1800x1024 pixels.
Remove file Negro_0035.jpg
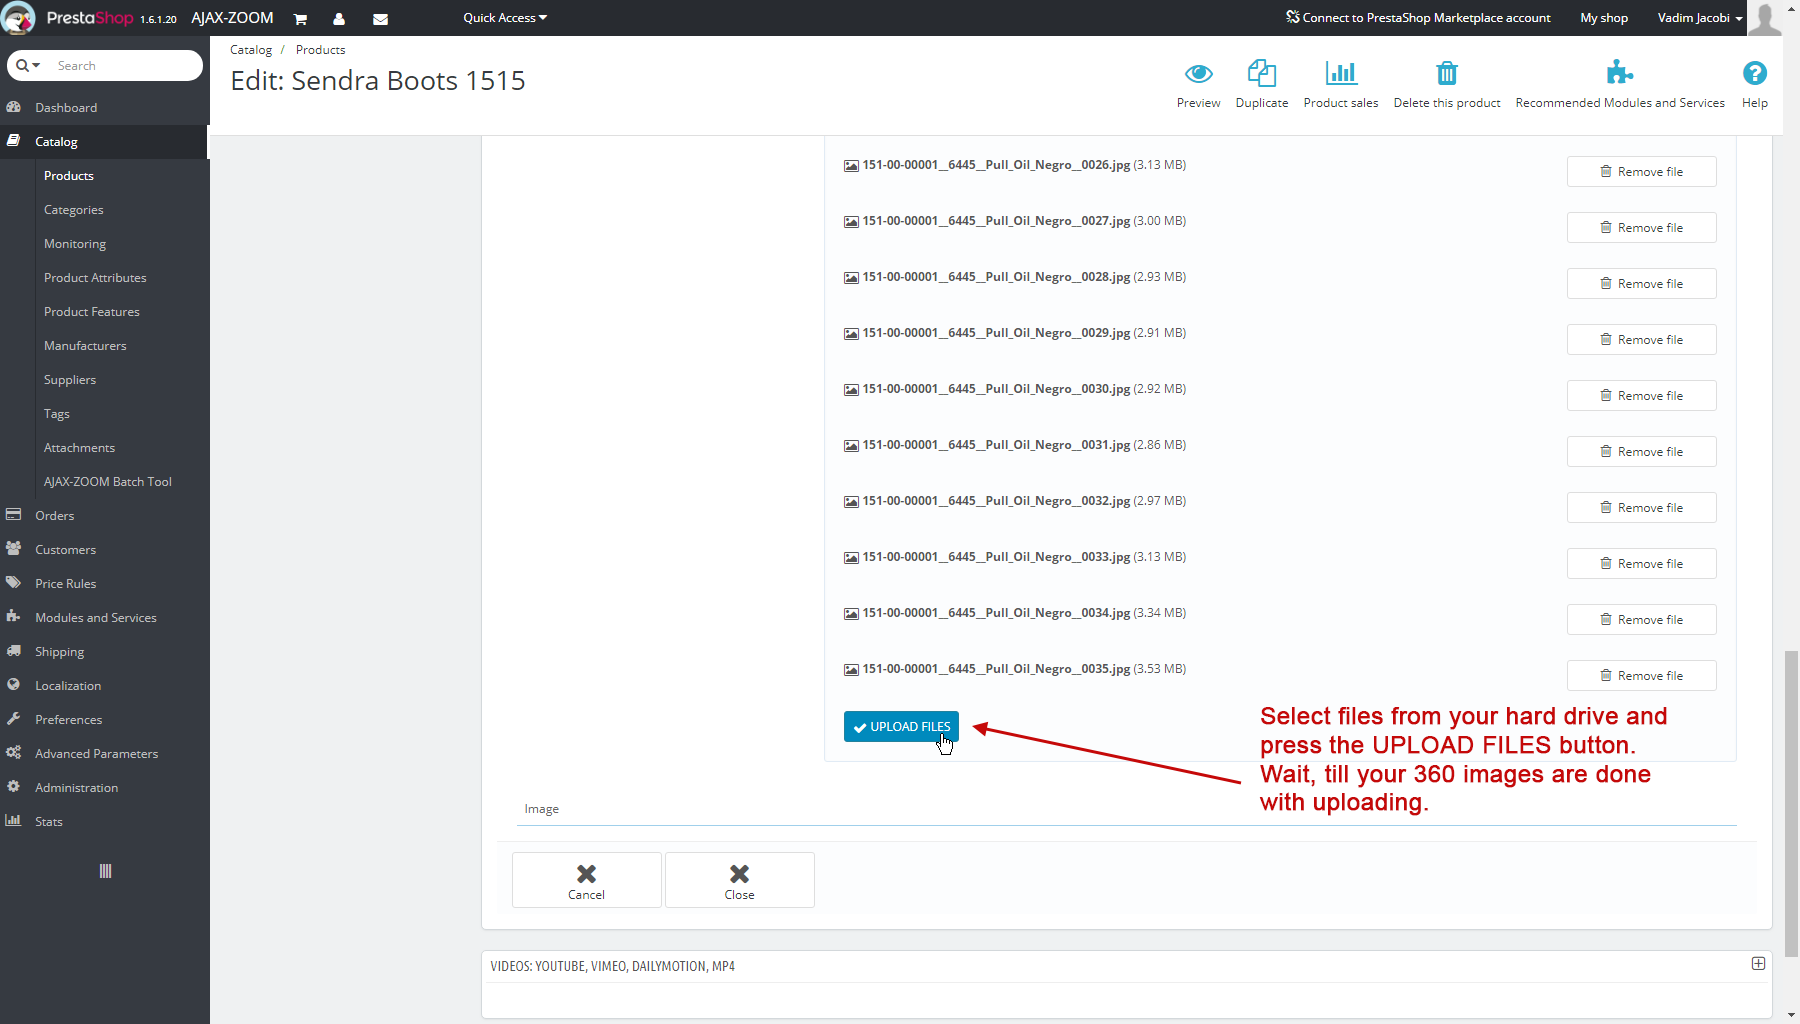[1642, 675]
